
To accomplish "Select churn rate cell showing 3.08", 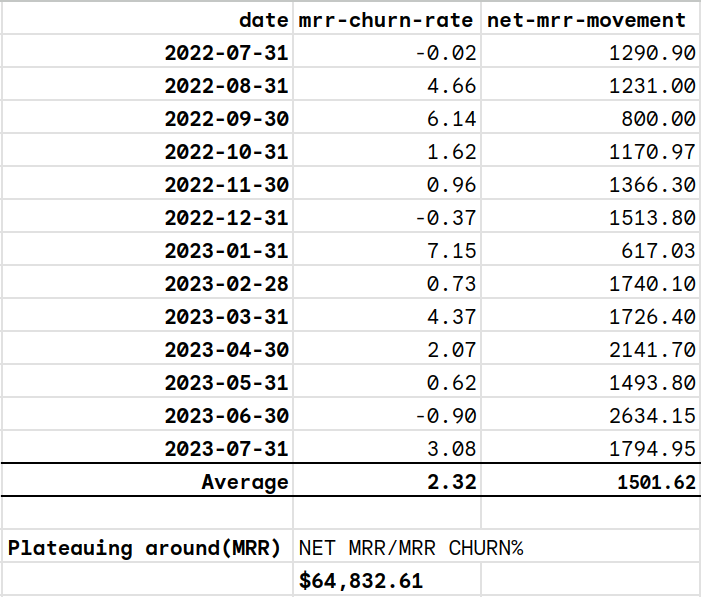I will (387, 448).
